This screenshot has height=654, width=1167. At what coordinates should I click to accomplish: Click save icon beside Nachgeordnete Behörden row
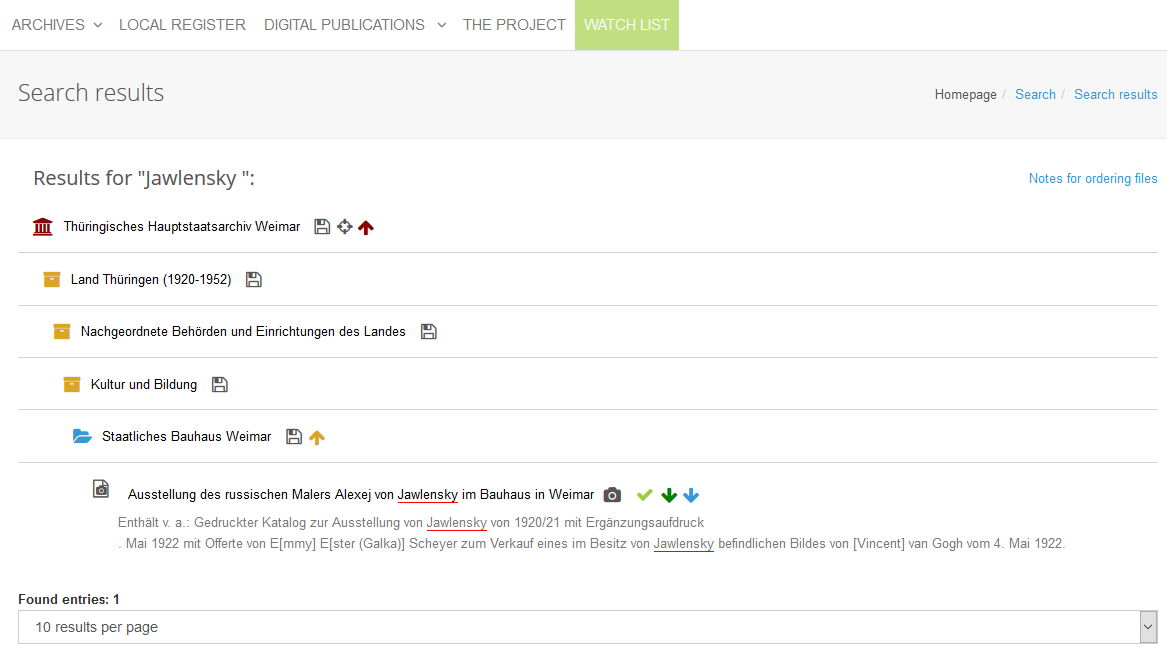coord(429,332)
